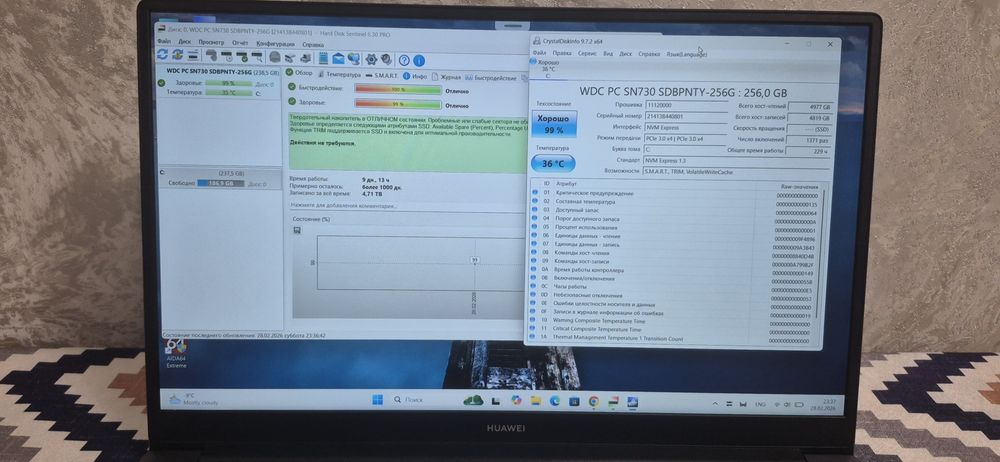The image size is (1000, 462).
Task: Open Файл menu in Hard Disk Sentinel
Action: [164, 43]
